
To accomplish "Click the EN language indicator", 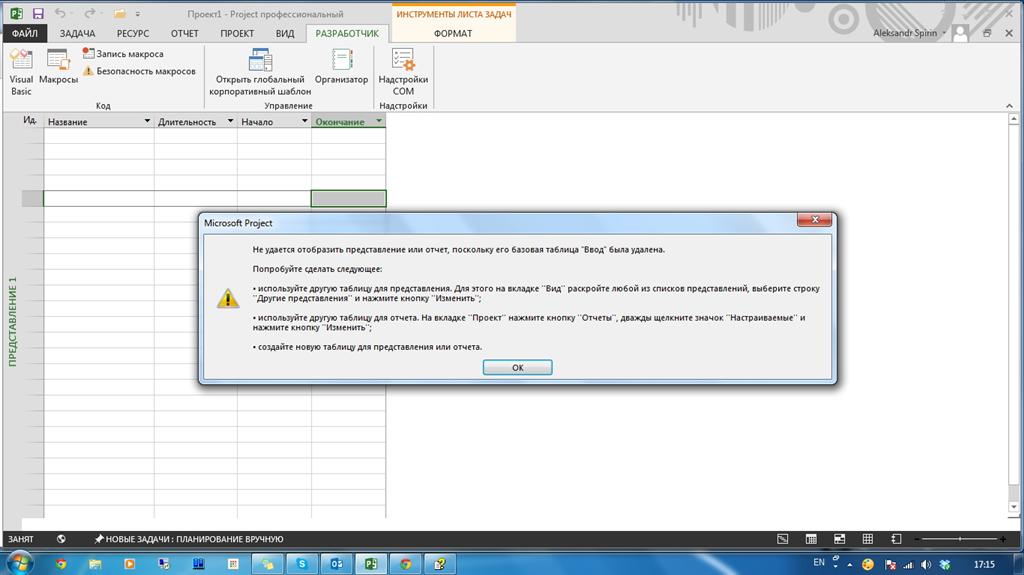I will click(x=819, y=562).
